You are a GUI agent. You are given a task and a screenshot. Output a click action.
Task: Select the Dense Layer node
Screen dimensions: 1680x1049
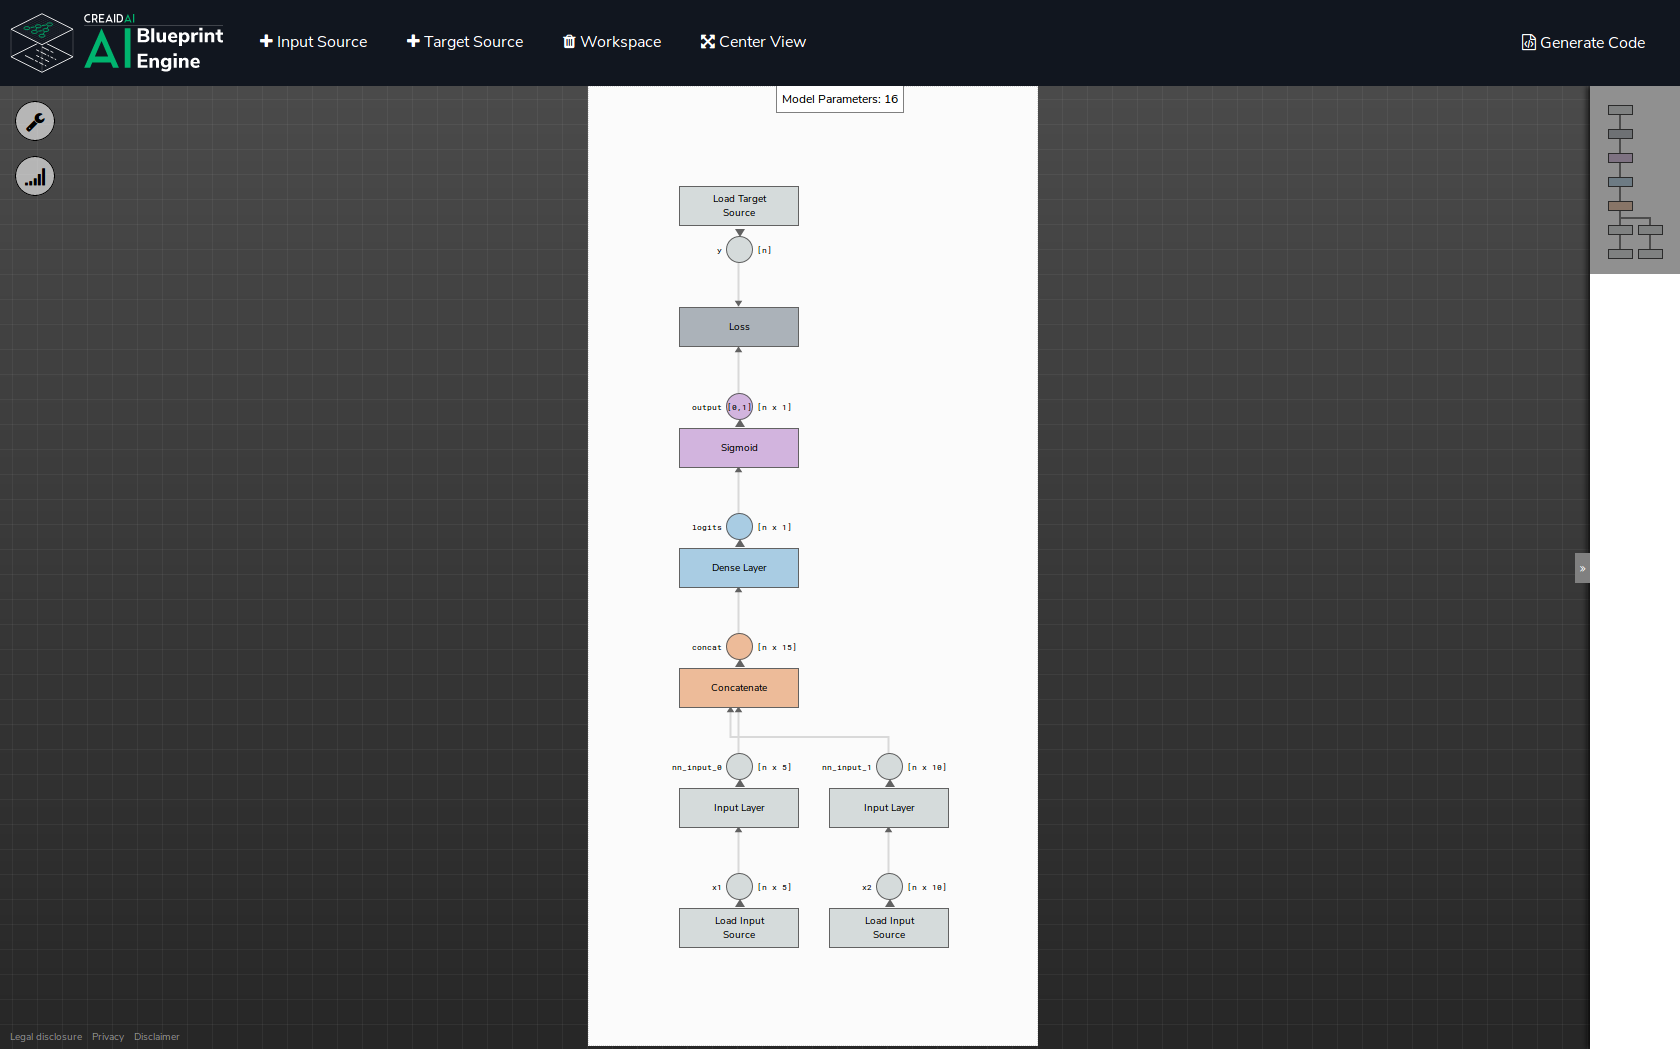click(x=738, y=567)
